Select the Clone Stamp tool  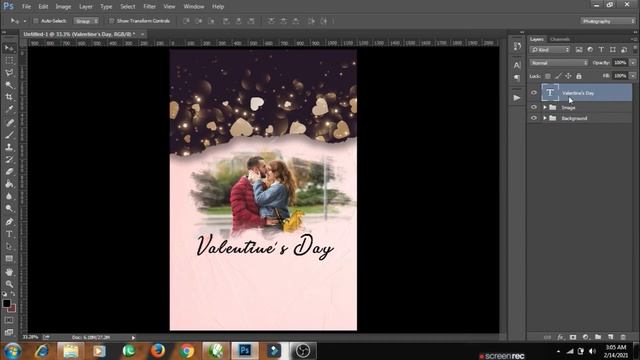pyautogui.click(x=9, y=147)
